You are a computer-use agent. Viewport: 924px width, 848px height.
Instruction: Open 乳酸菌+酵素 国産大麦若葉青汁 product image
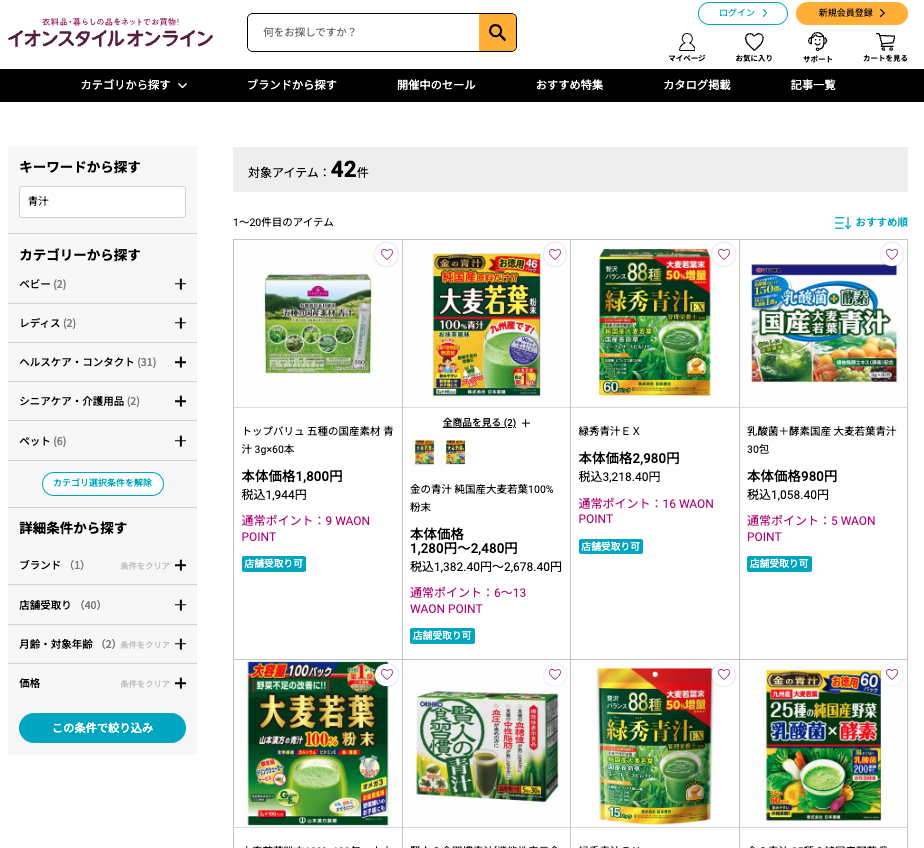(824, 324)
